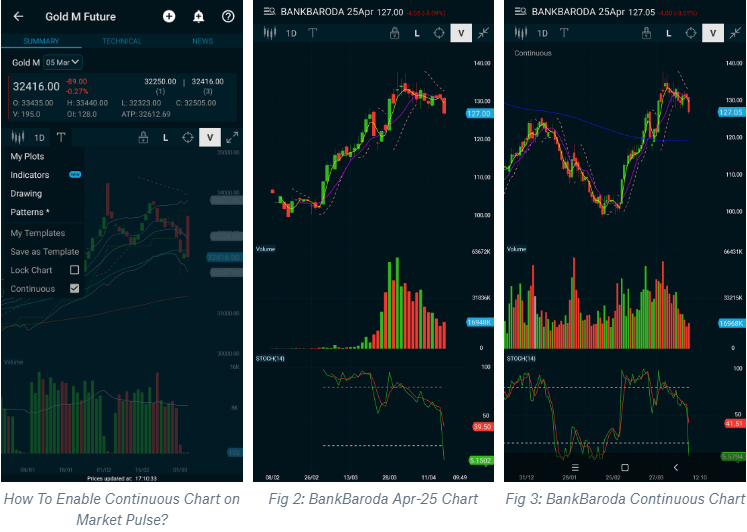Switch to NEWS tab
Viewport: 747px width, 532px height.
point(202,41)
